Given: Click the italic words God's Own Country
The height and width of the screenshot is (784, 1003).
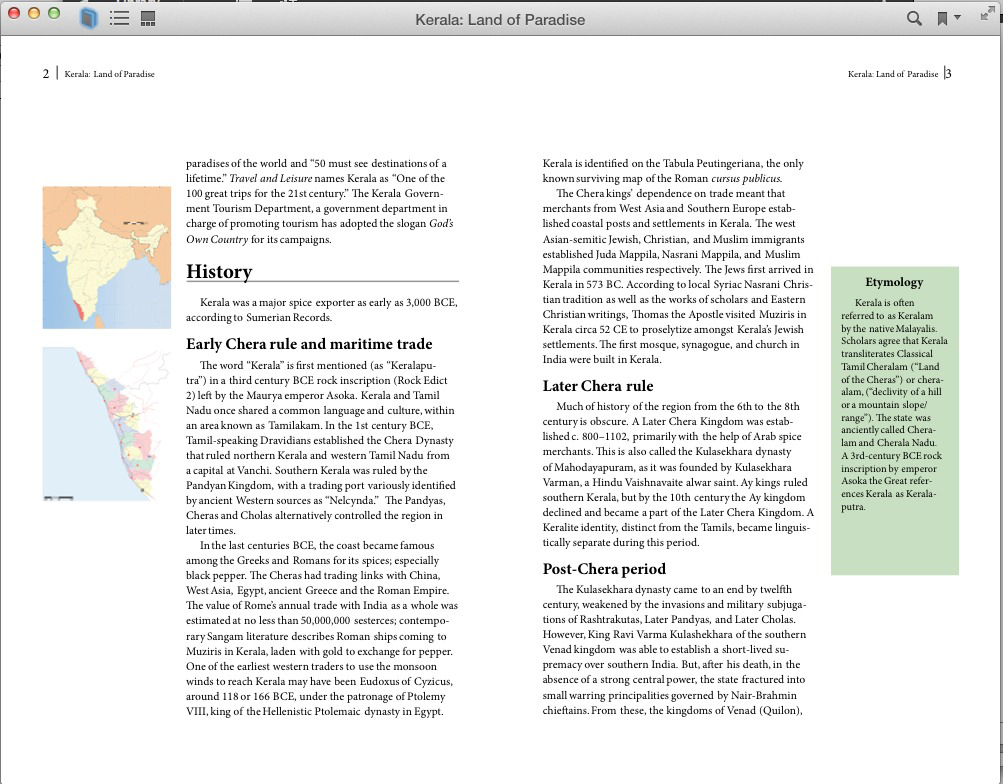Looking at the screenshot, I should (x=319, y=231).
